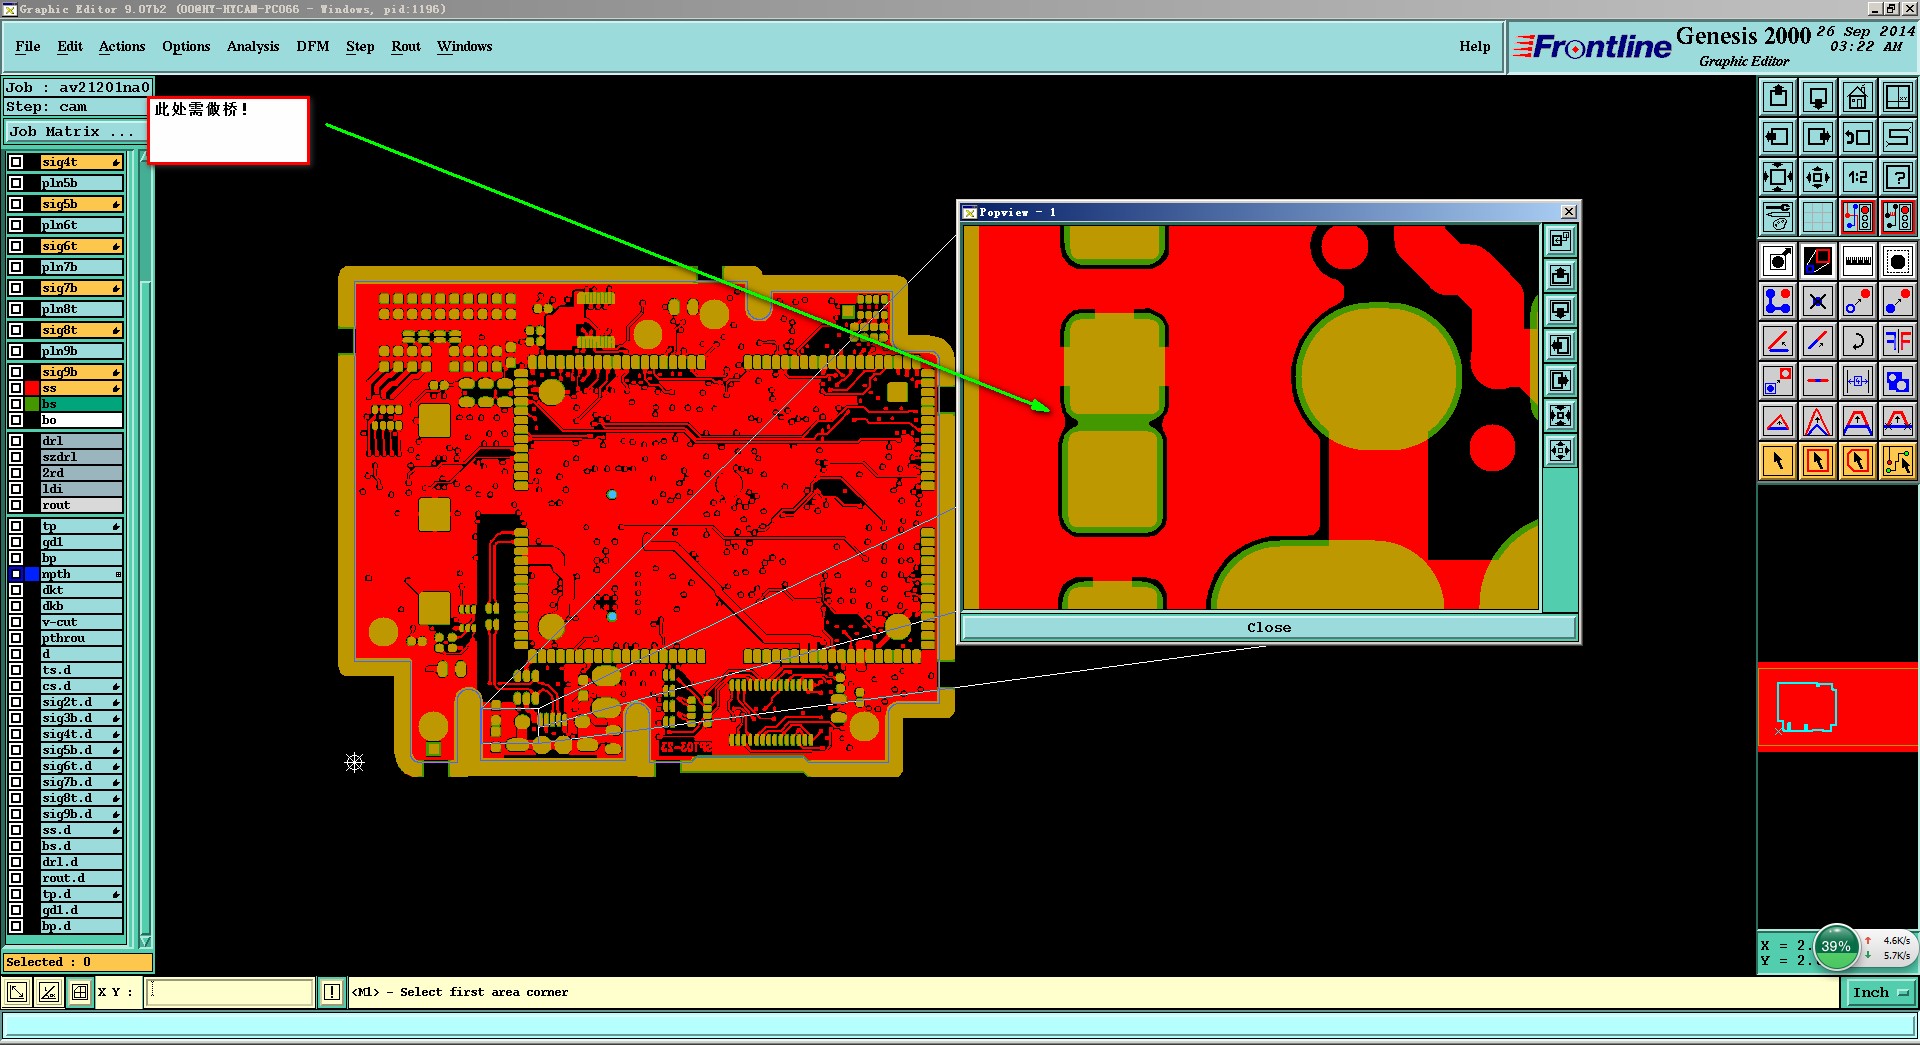
Task: Select the sig8t layer name
Action: pyautogui.click(x=81, y=330)
